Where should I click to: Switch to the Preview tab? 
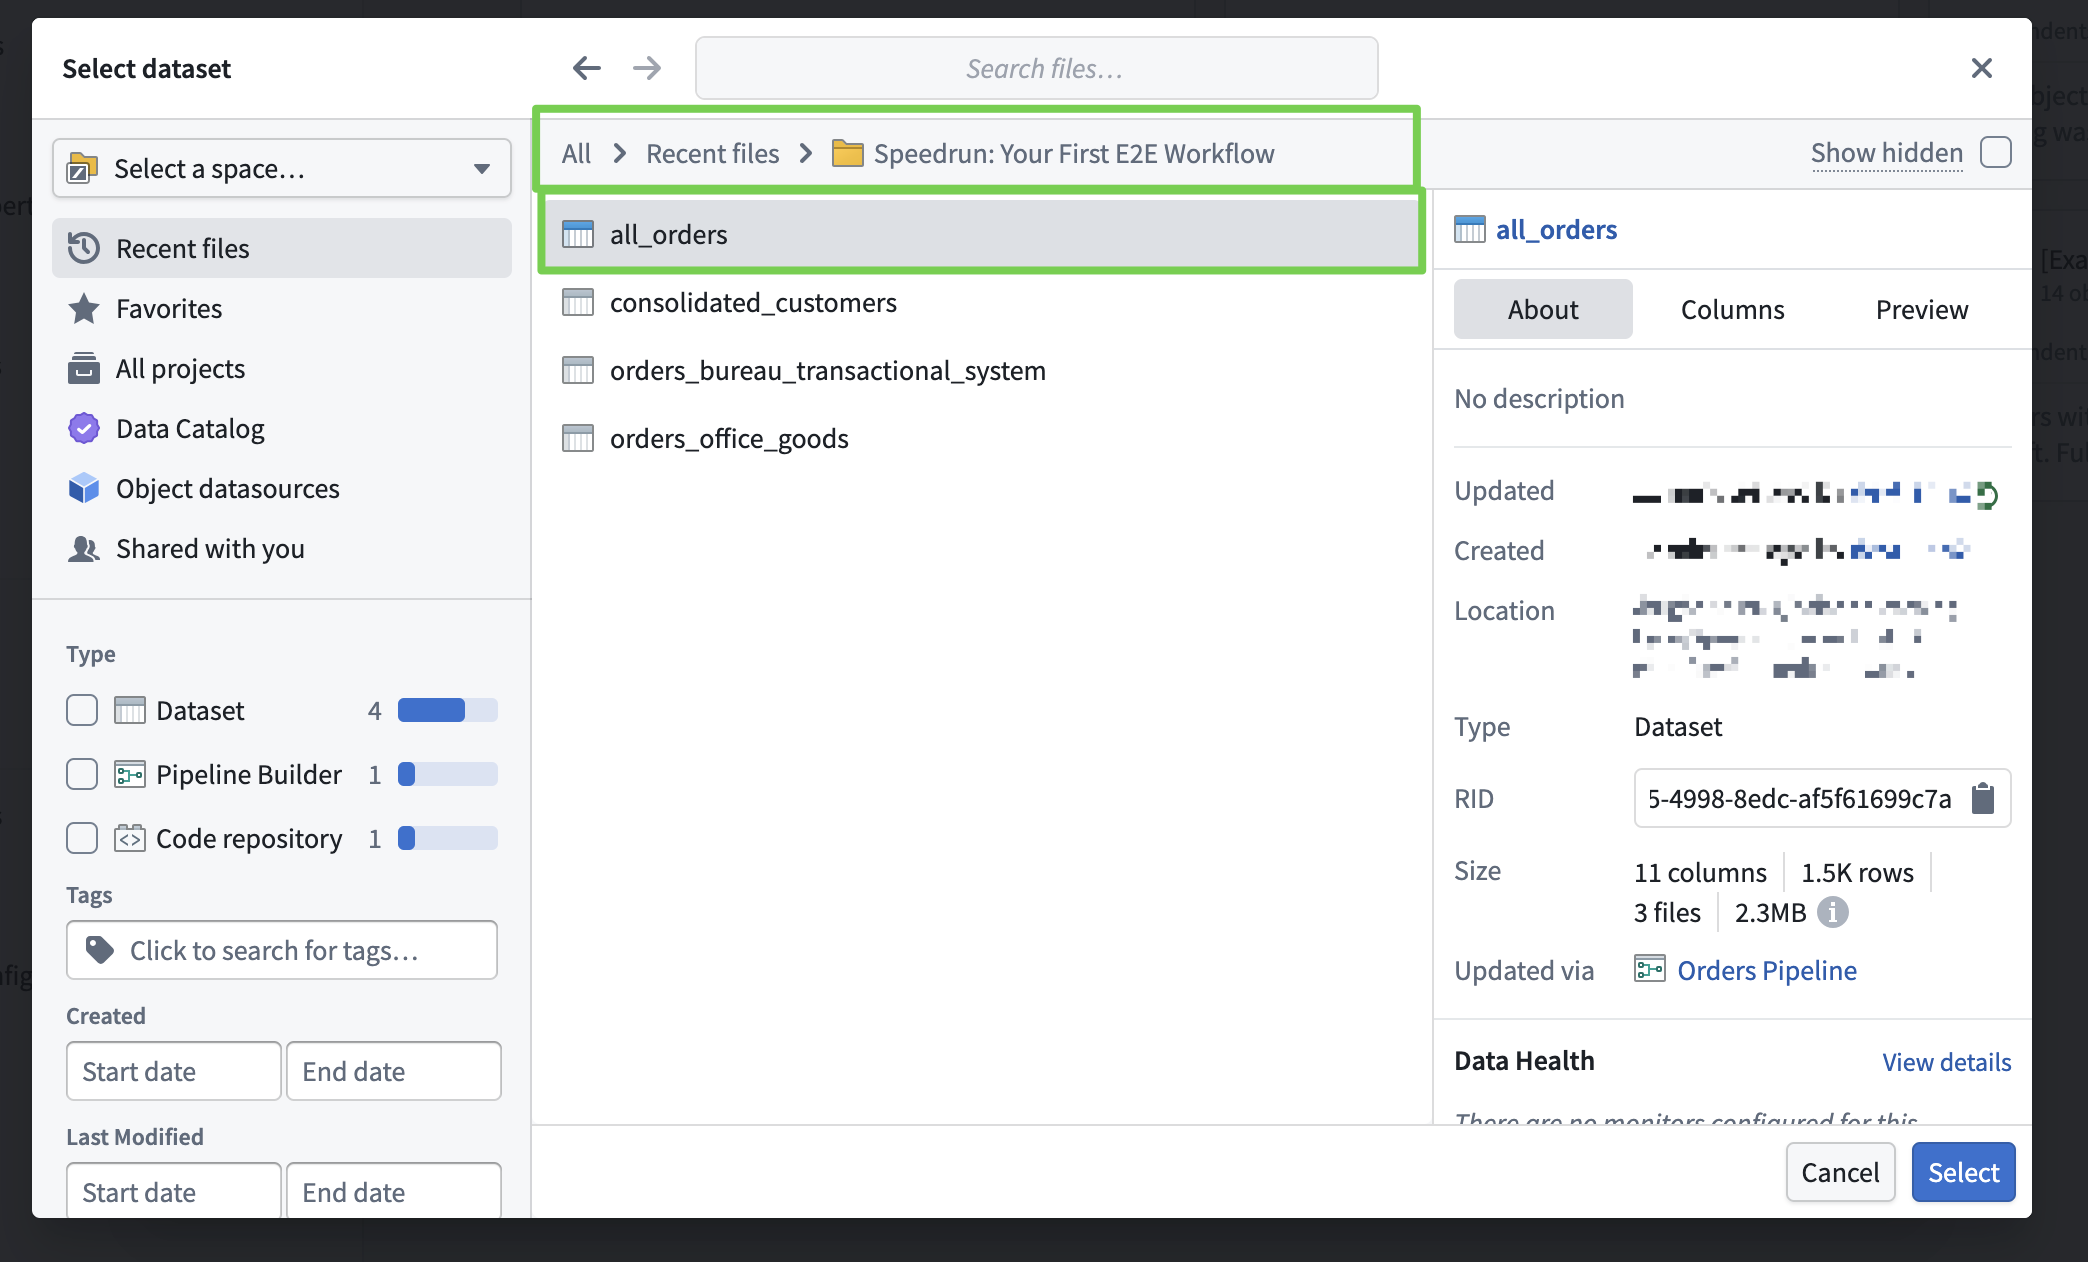(x=1921, y=309)
